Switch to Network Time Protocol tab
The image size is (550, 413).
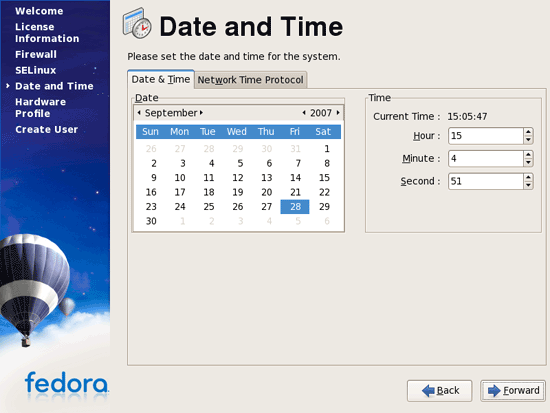click(x=250, y=80)
